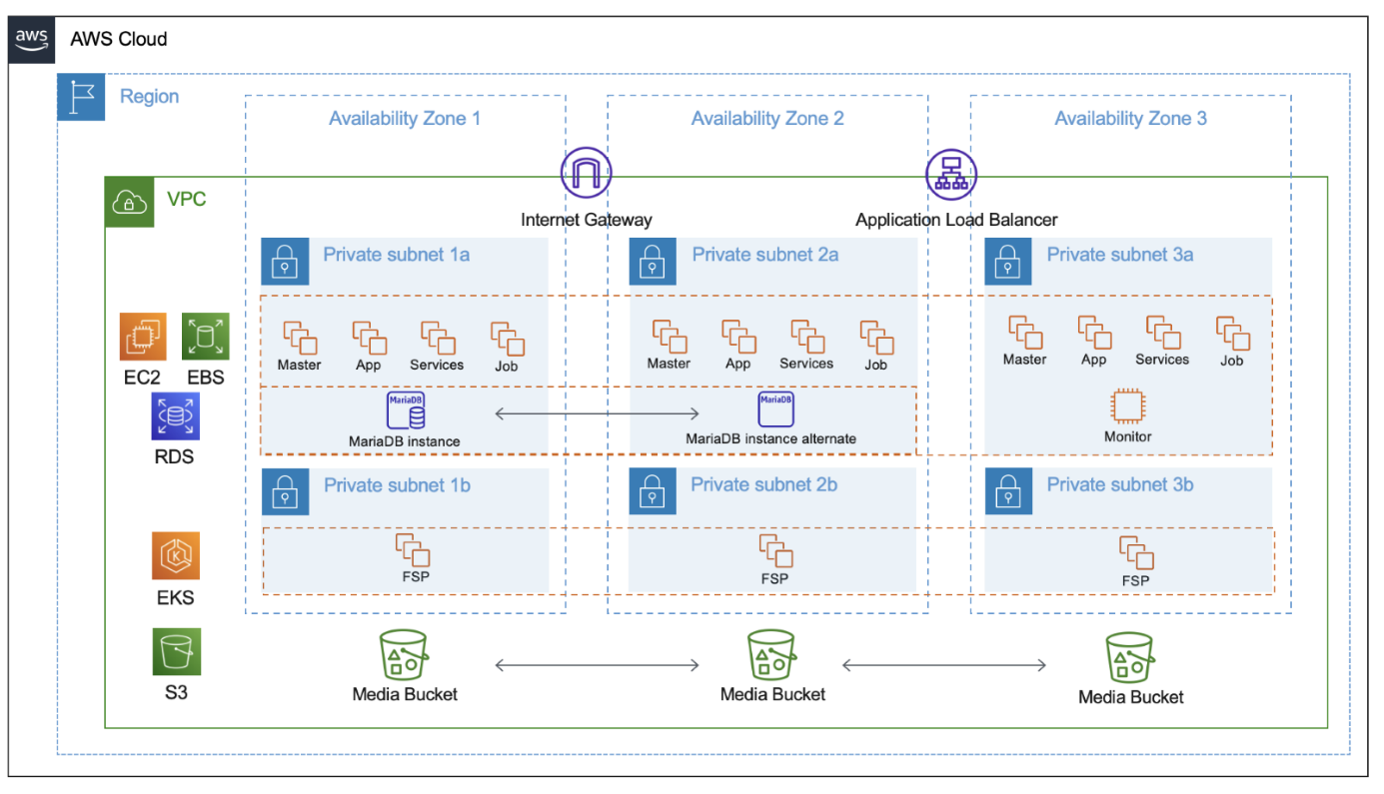Click the FSP icon in subnet 2b
The image size is (1384, 794).
tap(775, 551)
